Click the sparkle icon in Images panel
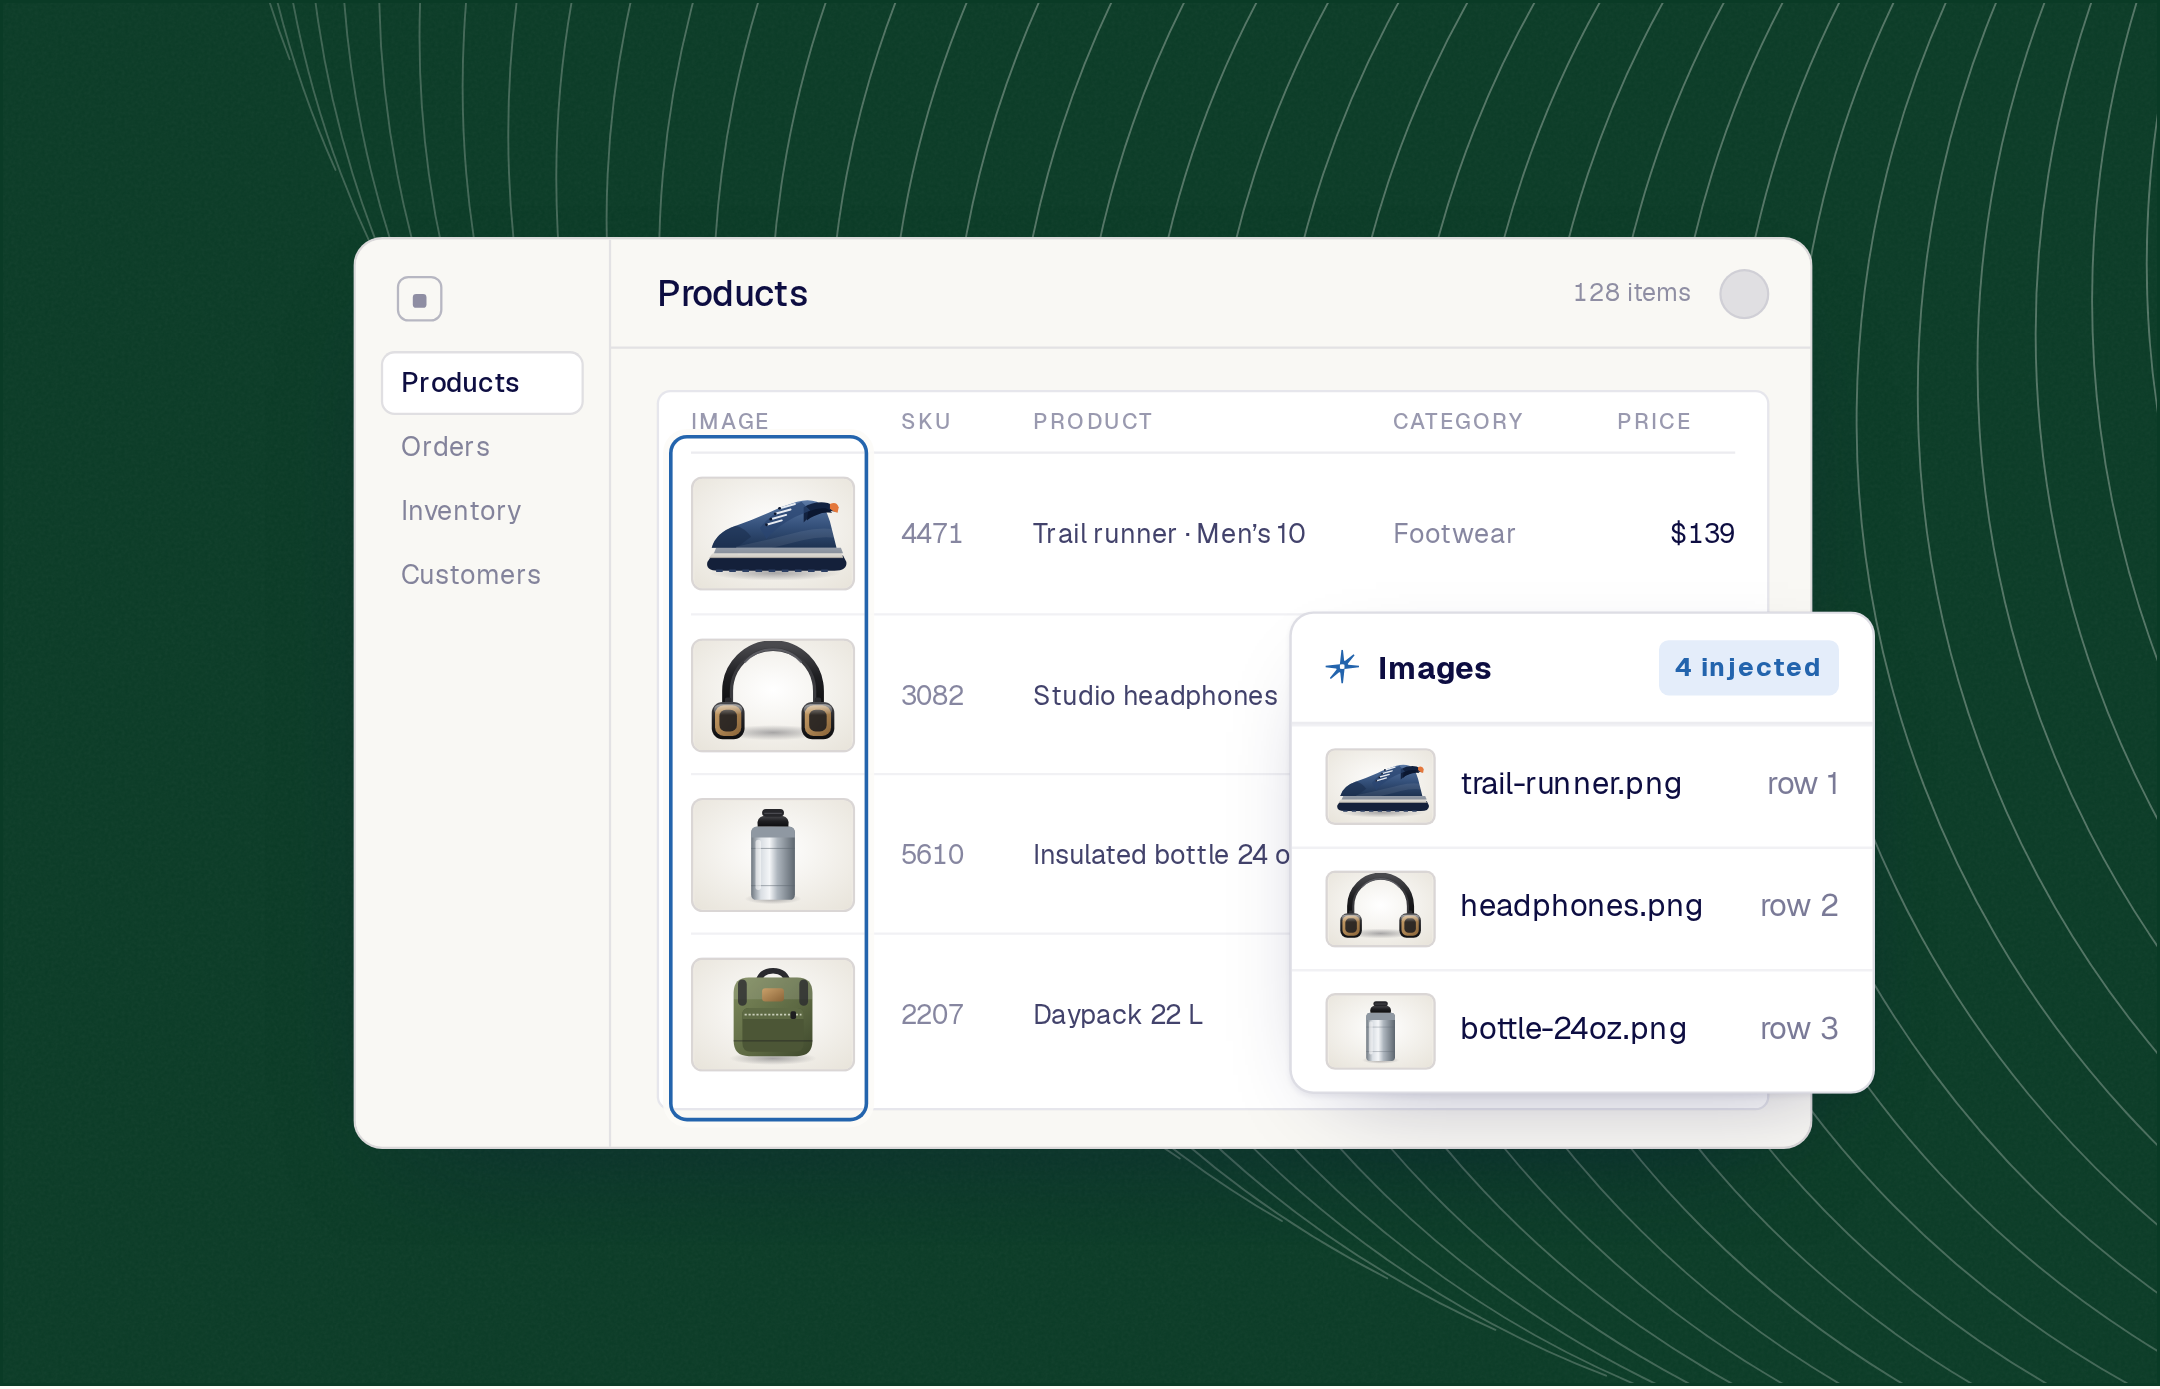This screenshot has height=1389, width=2160. click(1342, 667)
